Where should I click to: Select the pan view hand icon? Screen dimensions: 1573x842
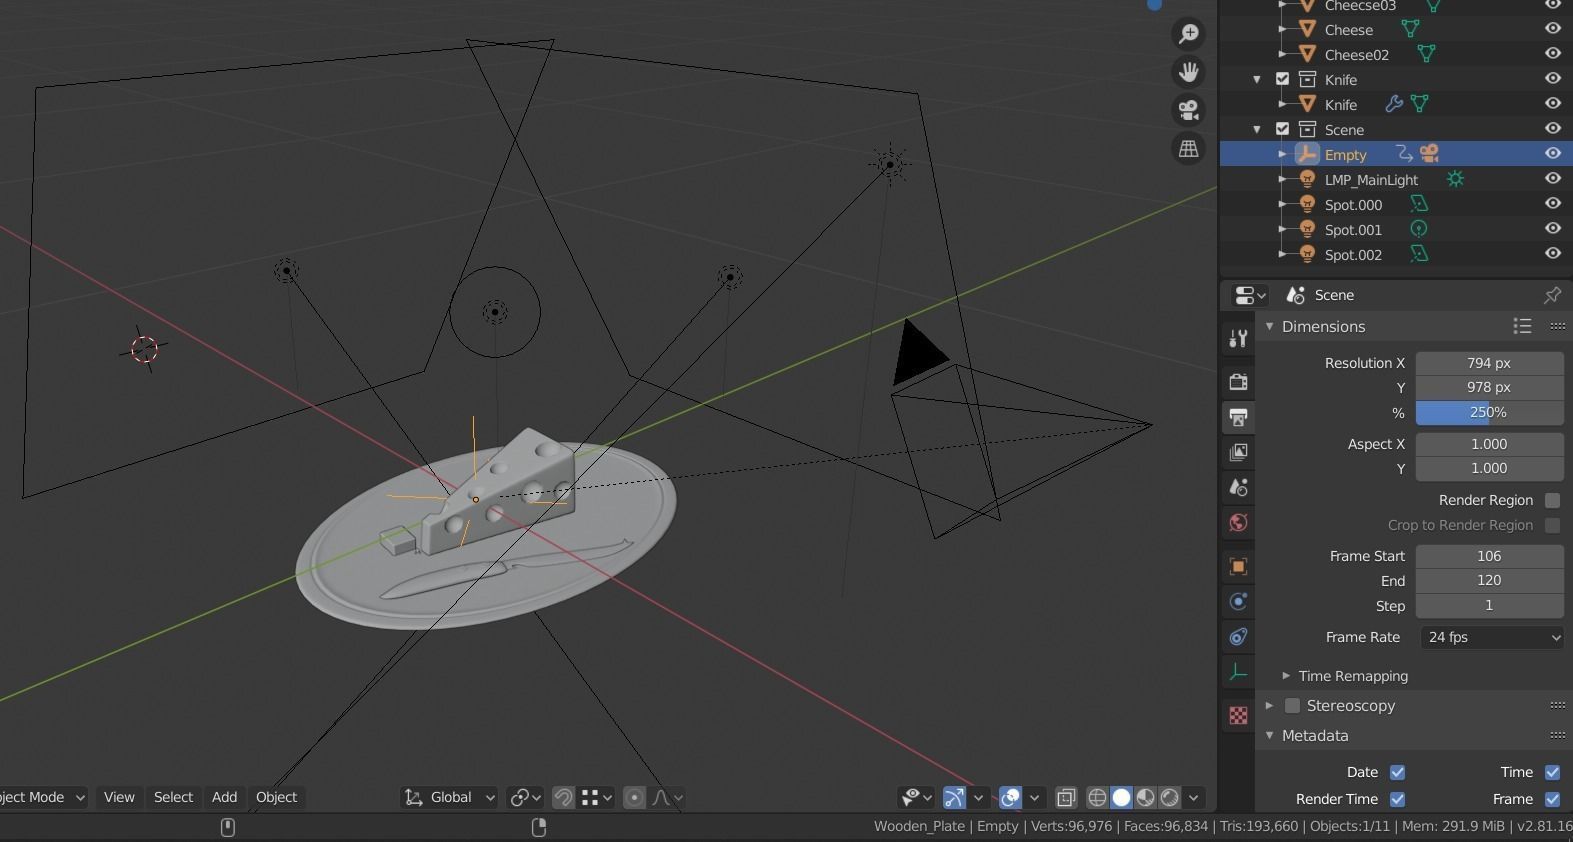1188,72
